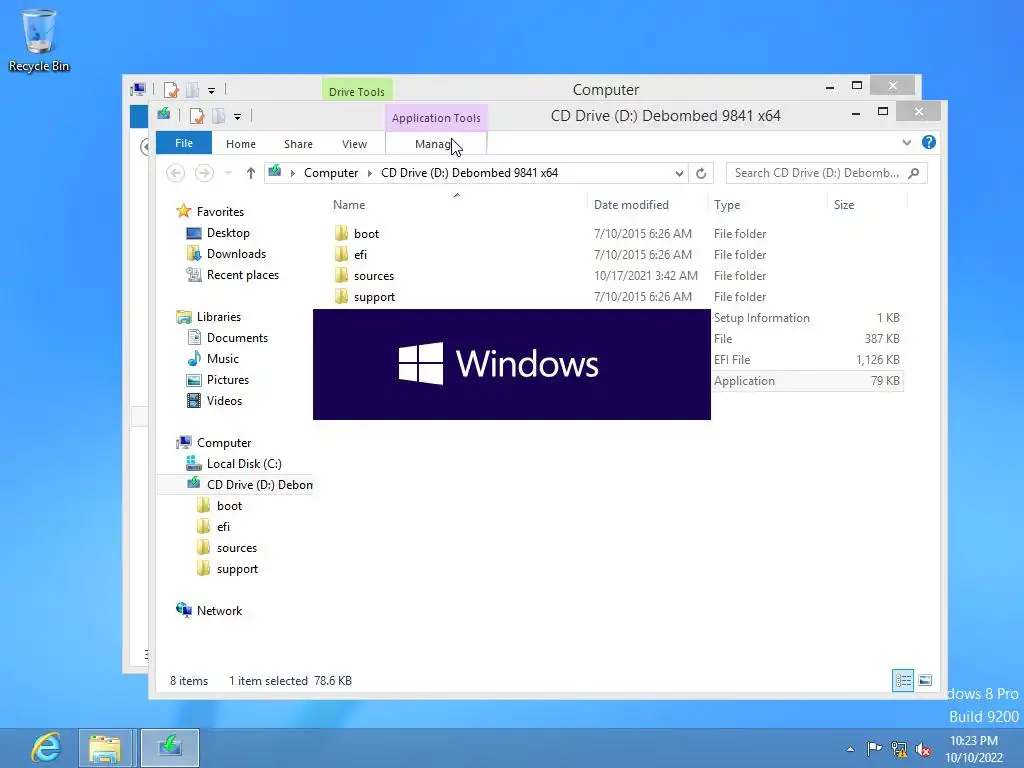Click the network tray icon
This screenshot has width=1024, height=768.
tap(899, 749)
